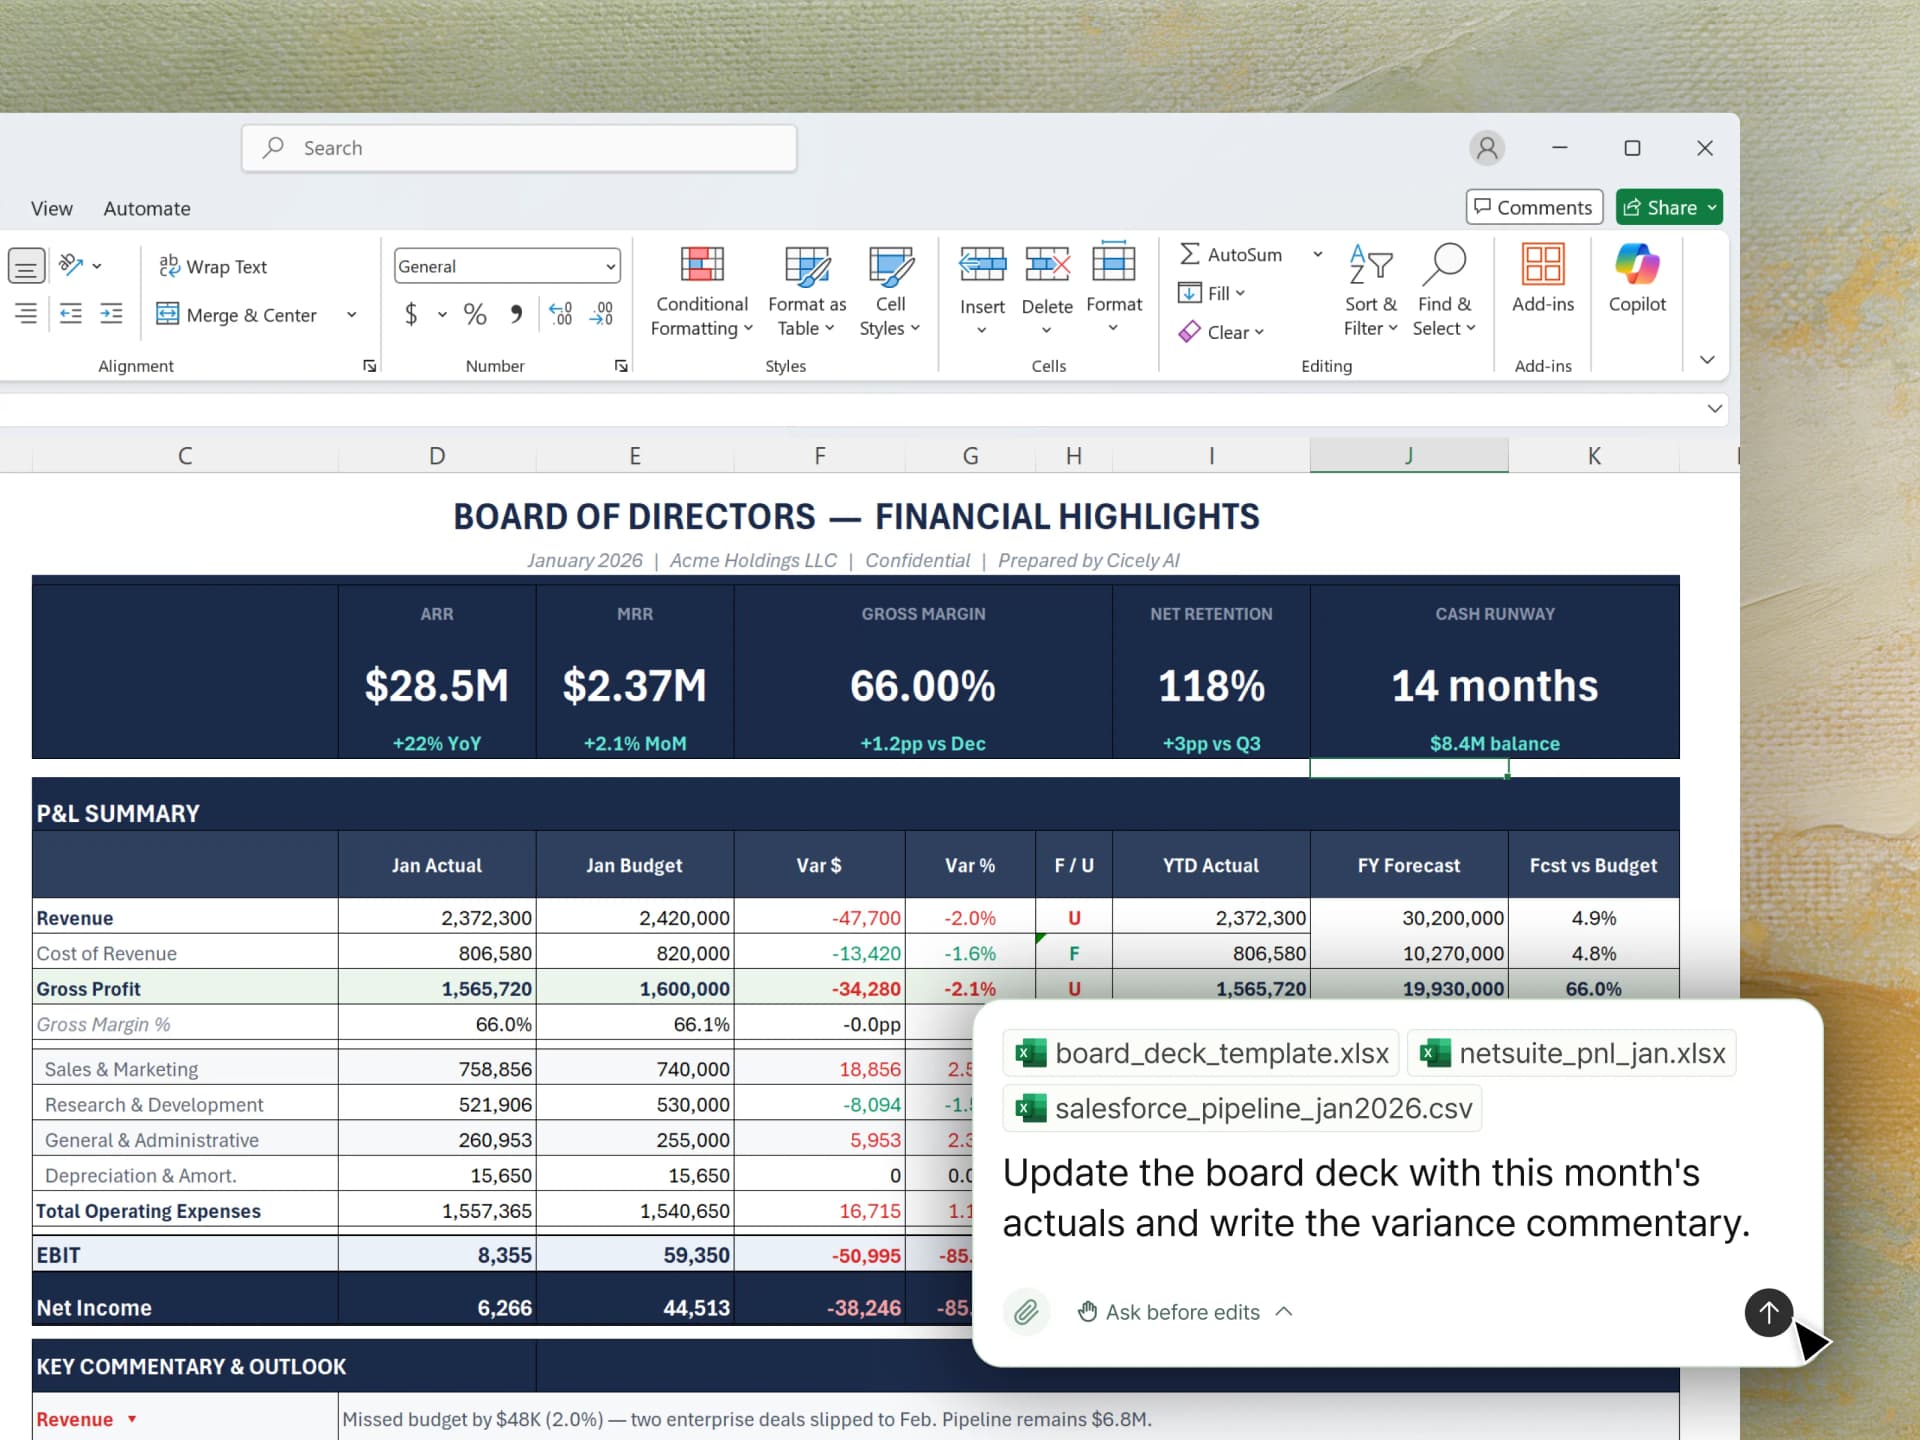Click in the Search box

point(520,148)
